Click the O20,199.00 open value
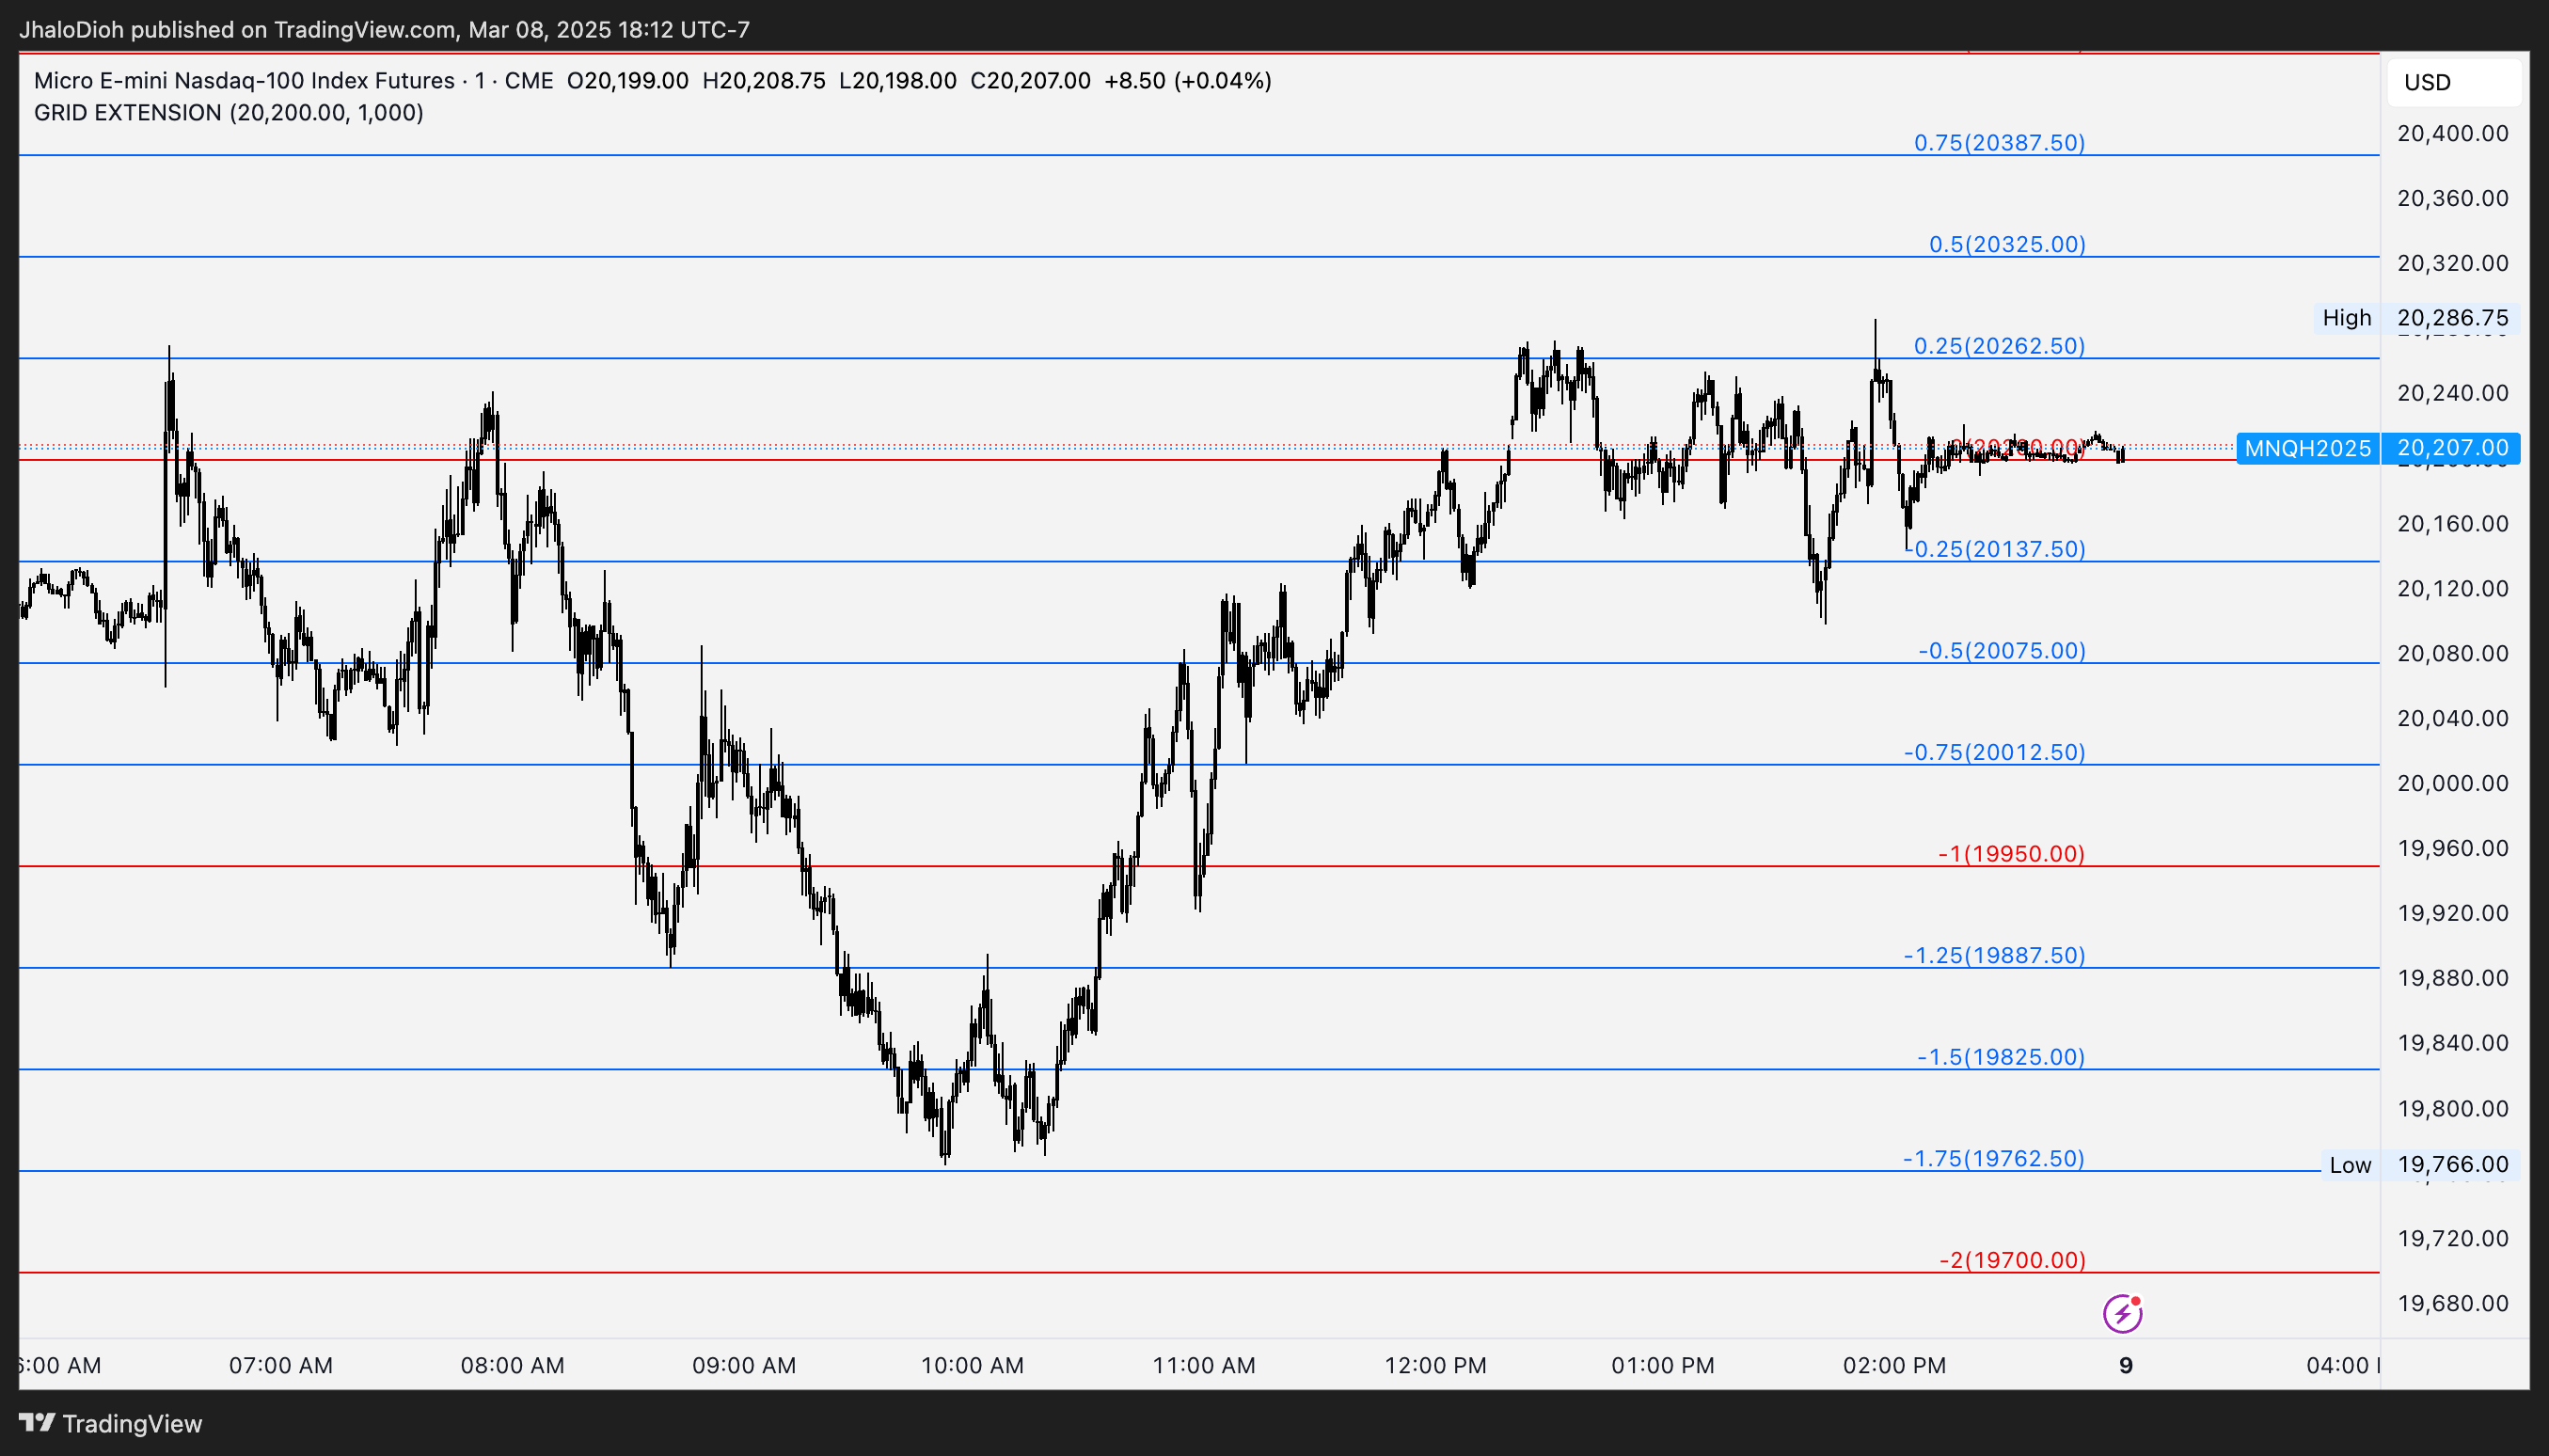Viewport: 2549px width, 1456px height. click(628, 81)
